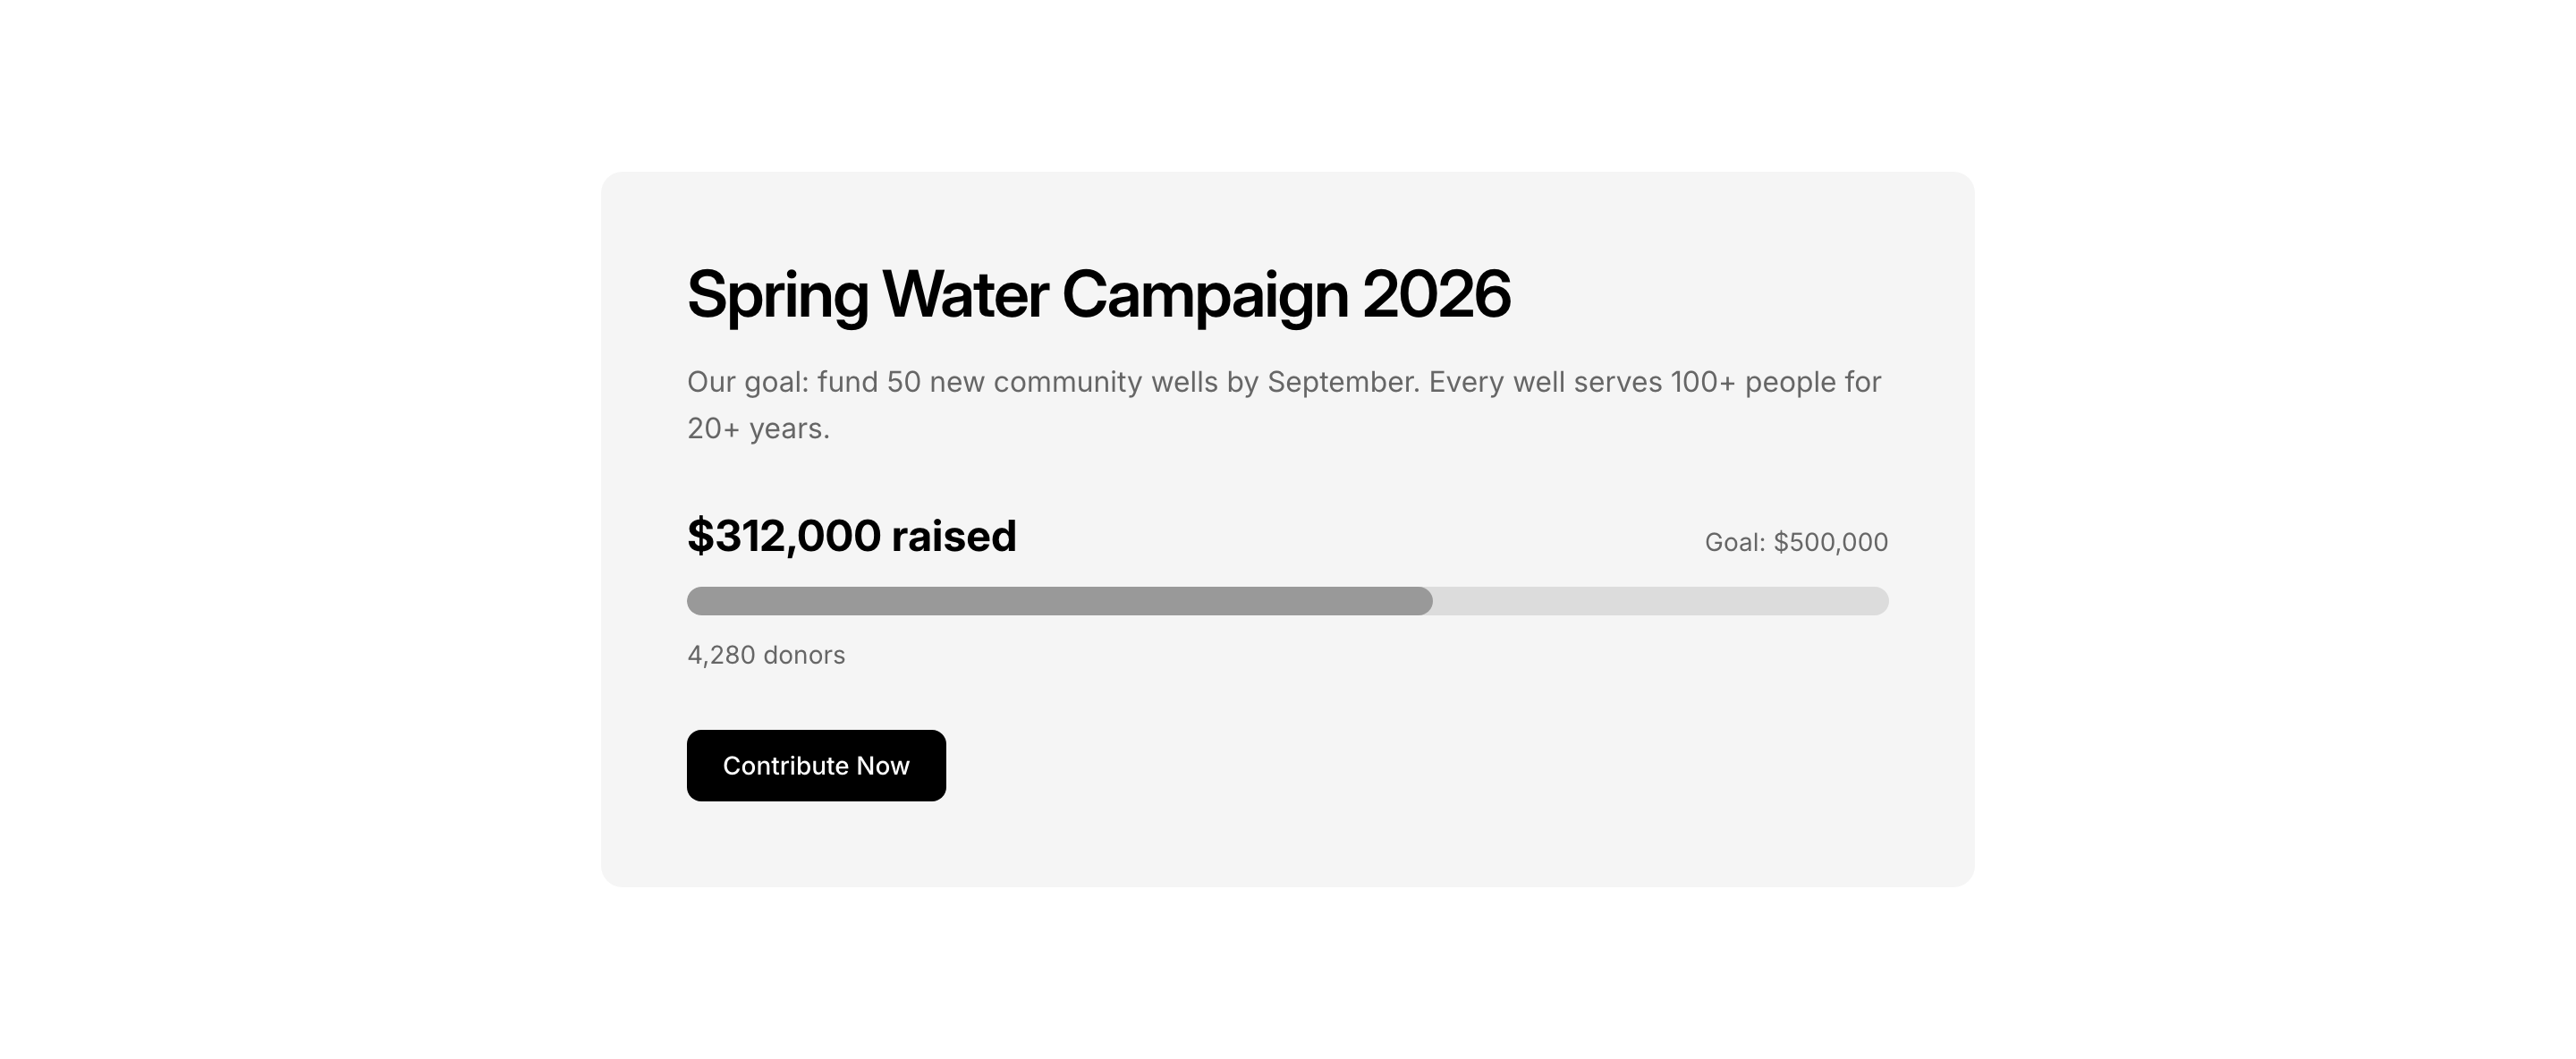The width and height of the screenshot is (2576, 1059).
Task: Click the unfilled portion of the progress bar
Action: [x=1660, y=601]
